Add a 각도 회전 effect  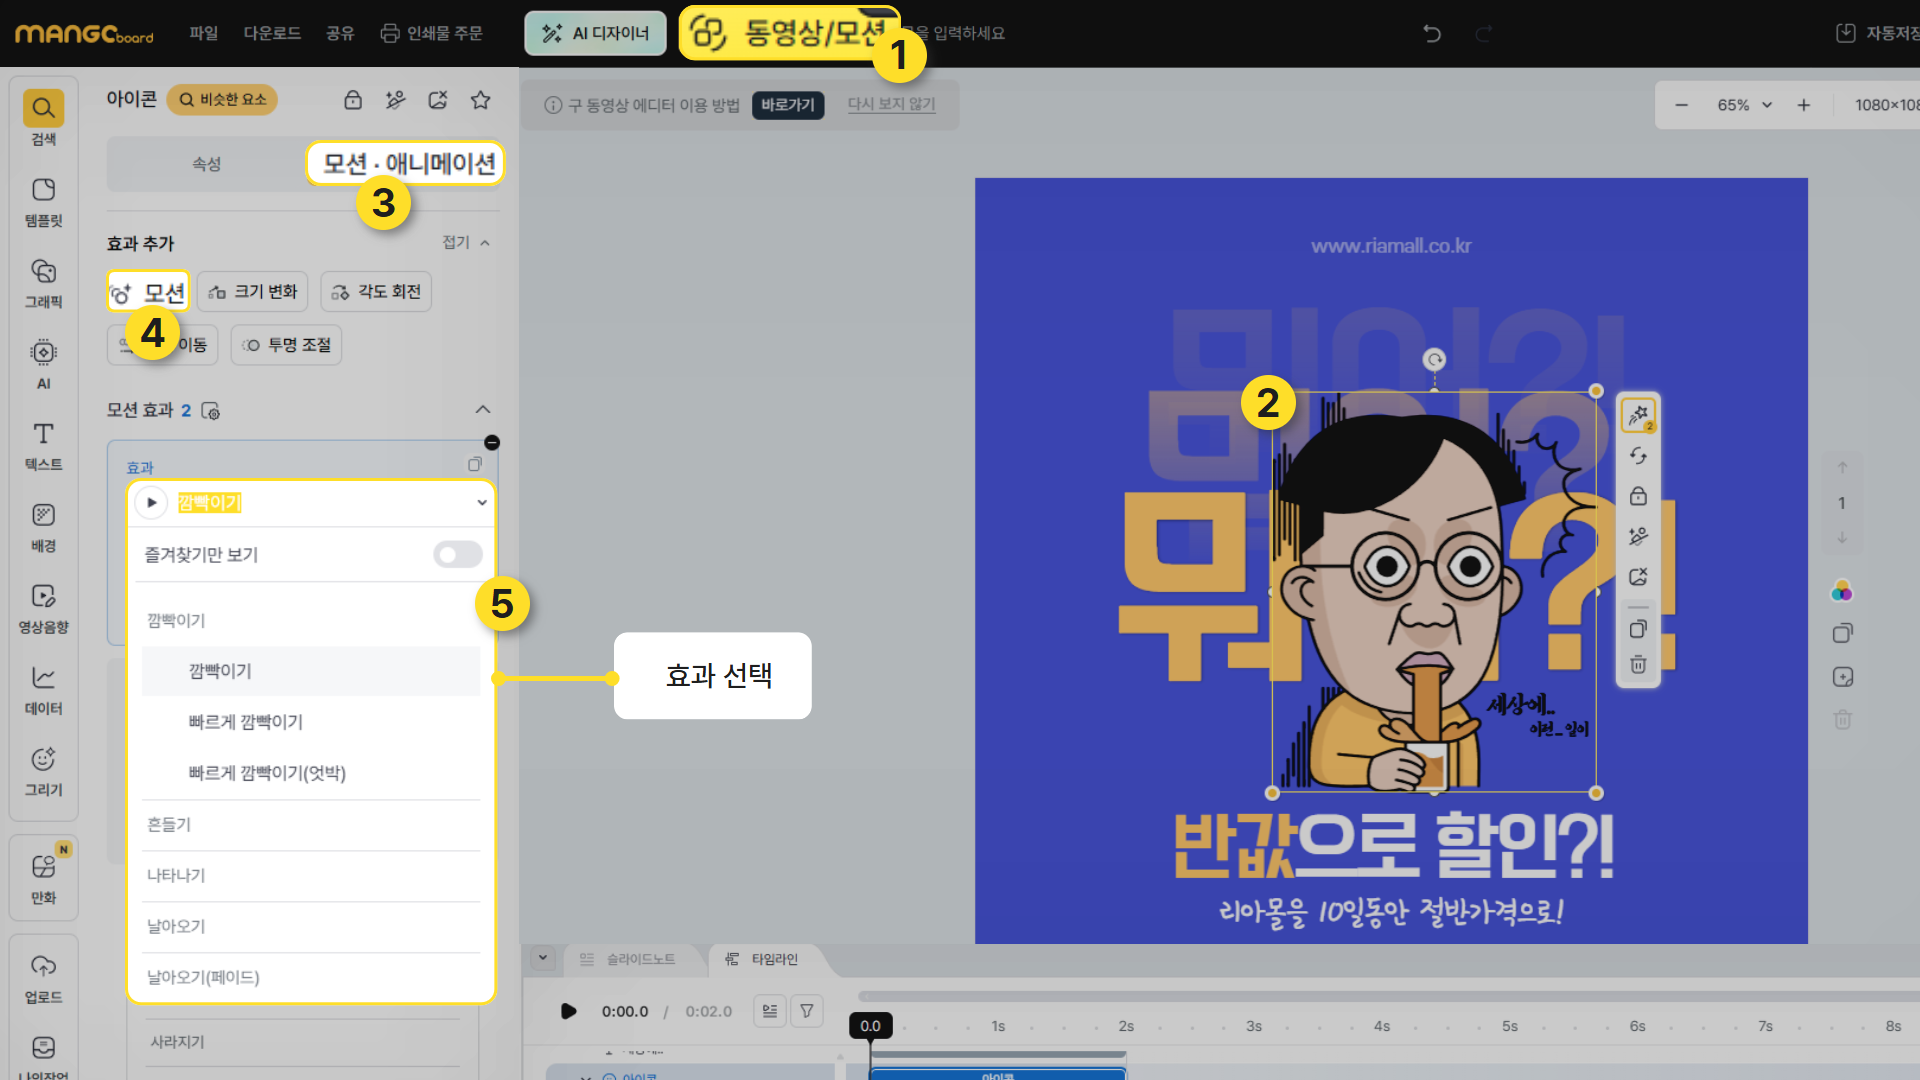pos(376,292)
